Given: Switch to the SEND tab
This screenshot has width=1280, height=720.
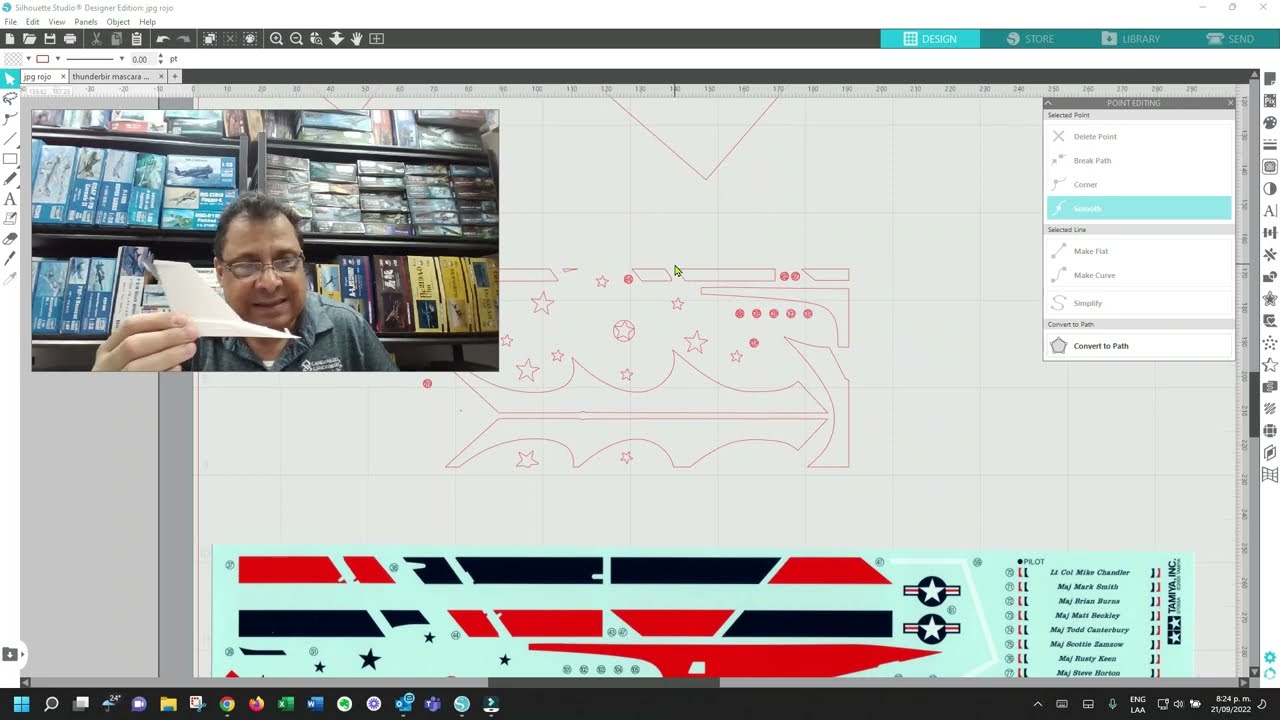Looking at the screenshot, I should (1230, 39).
